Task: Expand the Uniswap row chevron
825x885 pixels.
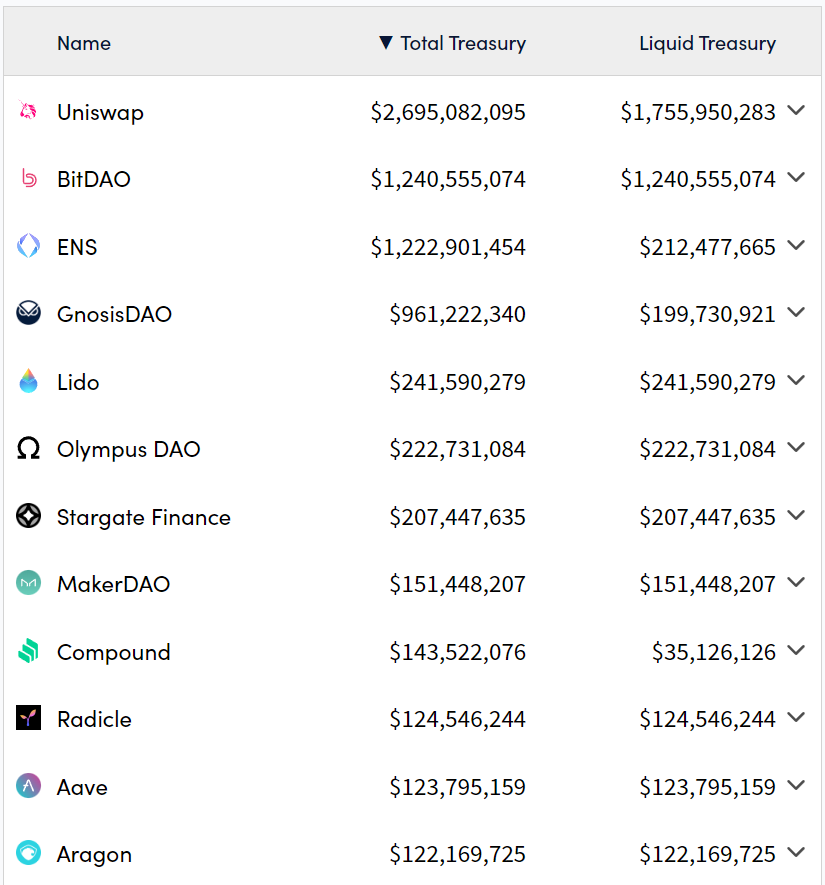Action: tap(796, 111)
